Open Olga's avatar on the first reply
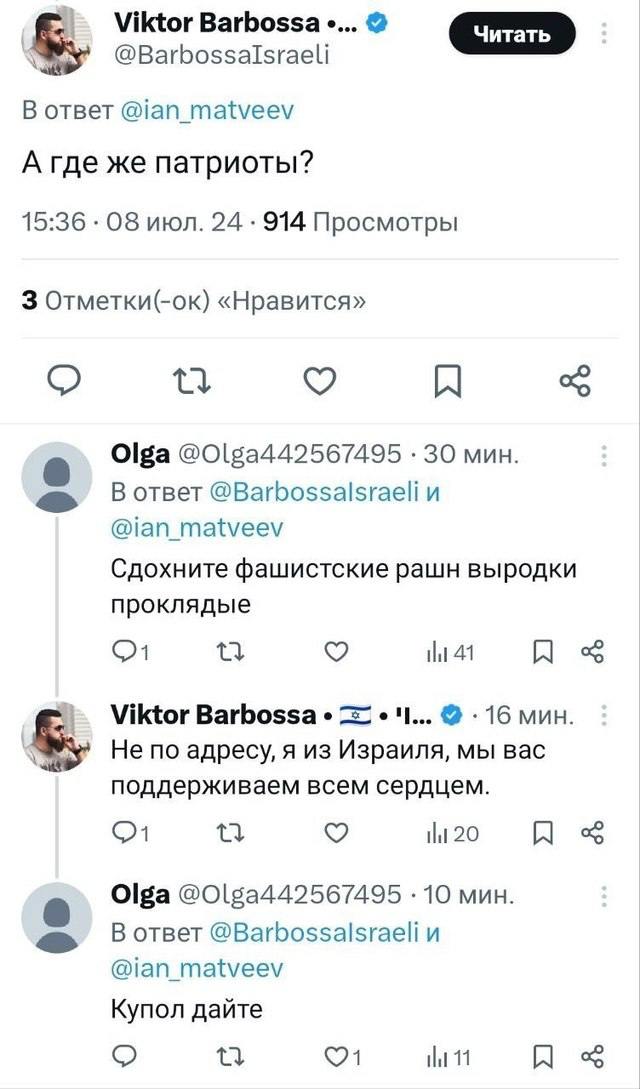Image resolution: width=640 pixels, height=1089 pixels. tap(57, 477)
